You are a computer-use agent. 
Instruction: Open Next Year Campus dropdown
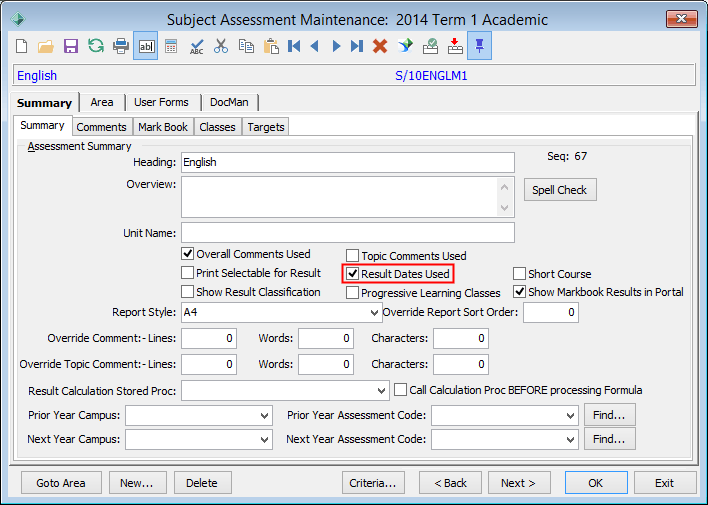[x=265, y=440]
